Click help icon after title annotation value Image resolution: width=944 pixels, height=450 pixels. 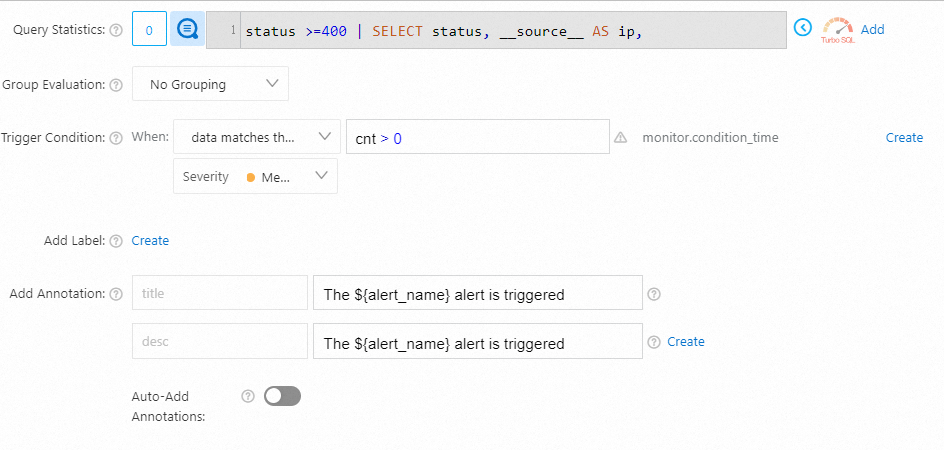pyautogui.click(x=654, y=294)
